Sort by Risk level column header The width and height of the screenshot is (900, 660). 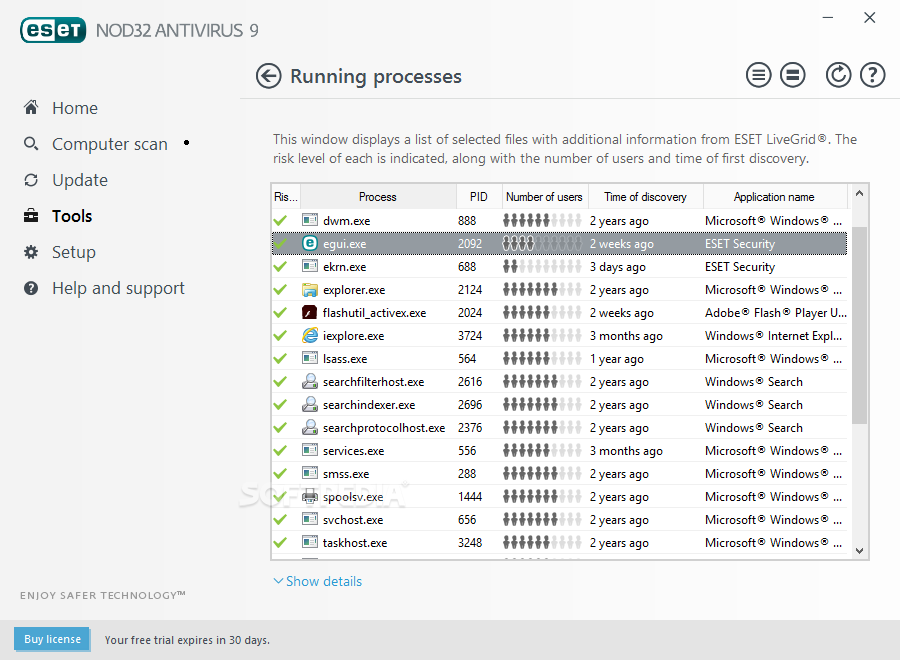click(286, 197)
